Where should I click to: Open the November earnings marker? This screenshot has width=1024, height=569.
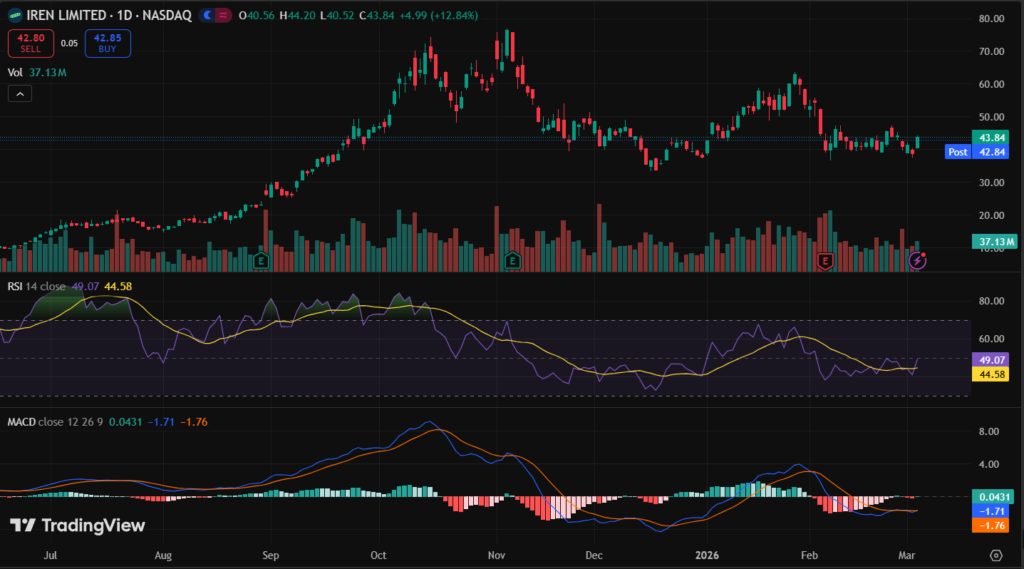tap(513, 261)
